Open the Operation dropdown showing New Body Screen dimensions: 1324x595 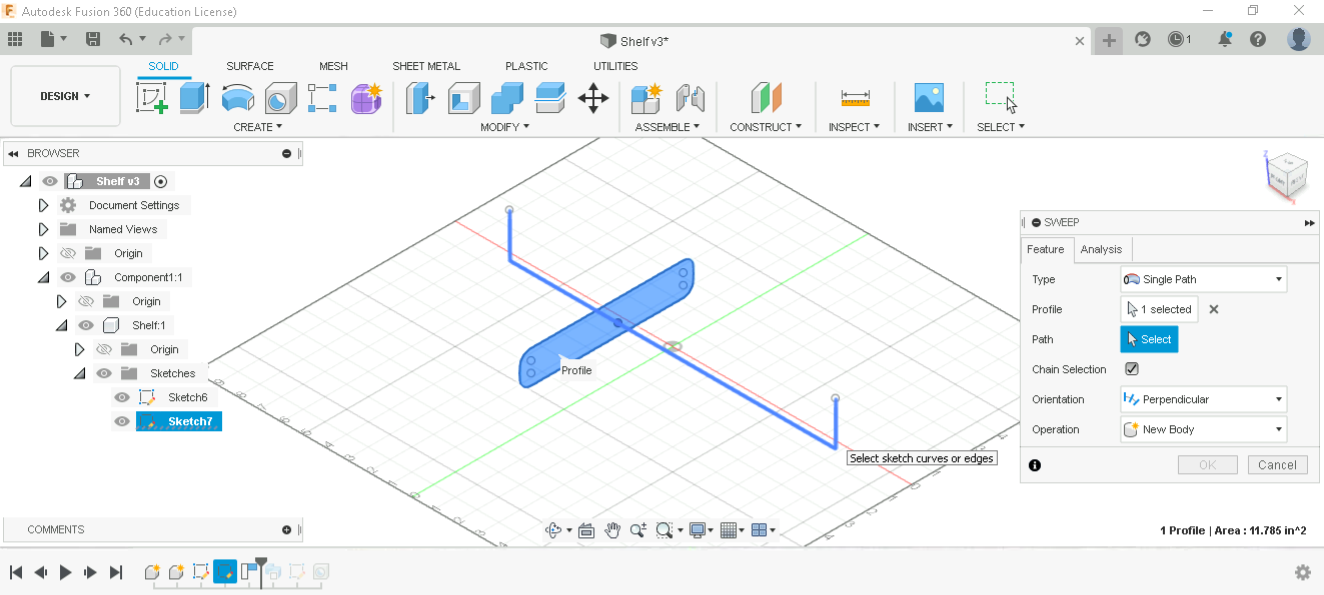[x=1203, y=429]
